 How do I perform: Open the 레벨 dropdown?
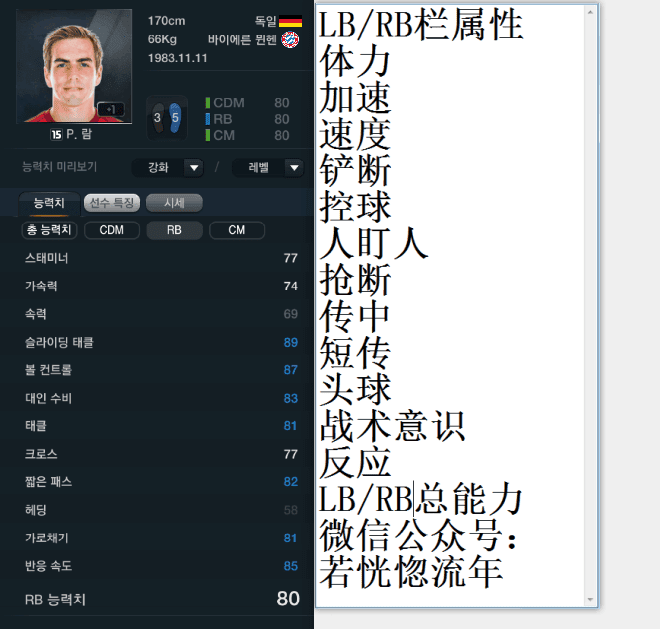tap(268, 168)
